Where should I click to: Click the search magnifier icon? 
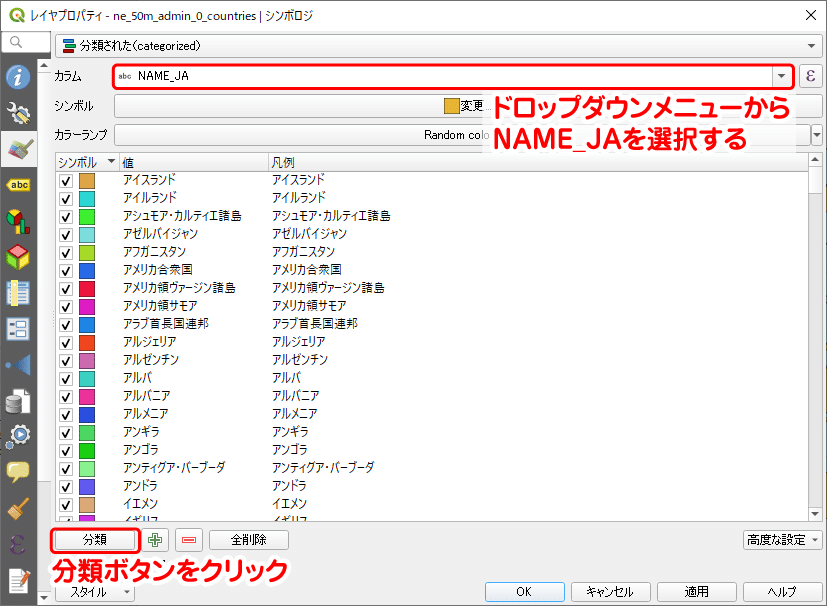click(16, 42)
